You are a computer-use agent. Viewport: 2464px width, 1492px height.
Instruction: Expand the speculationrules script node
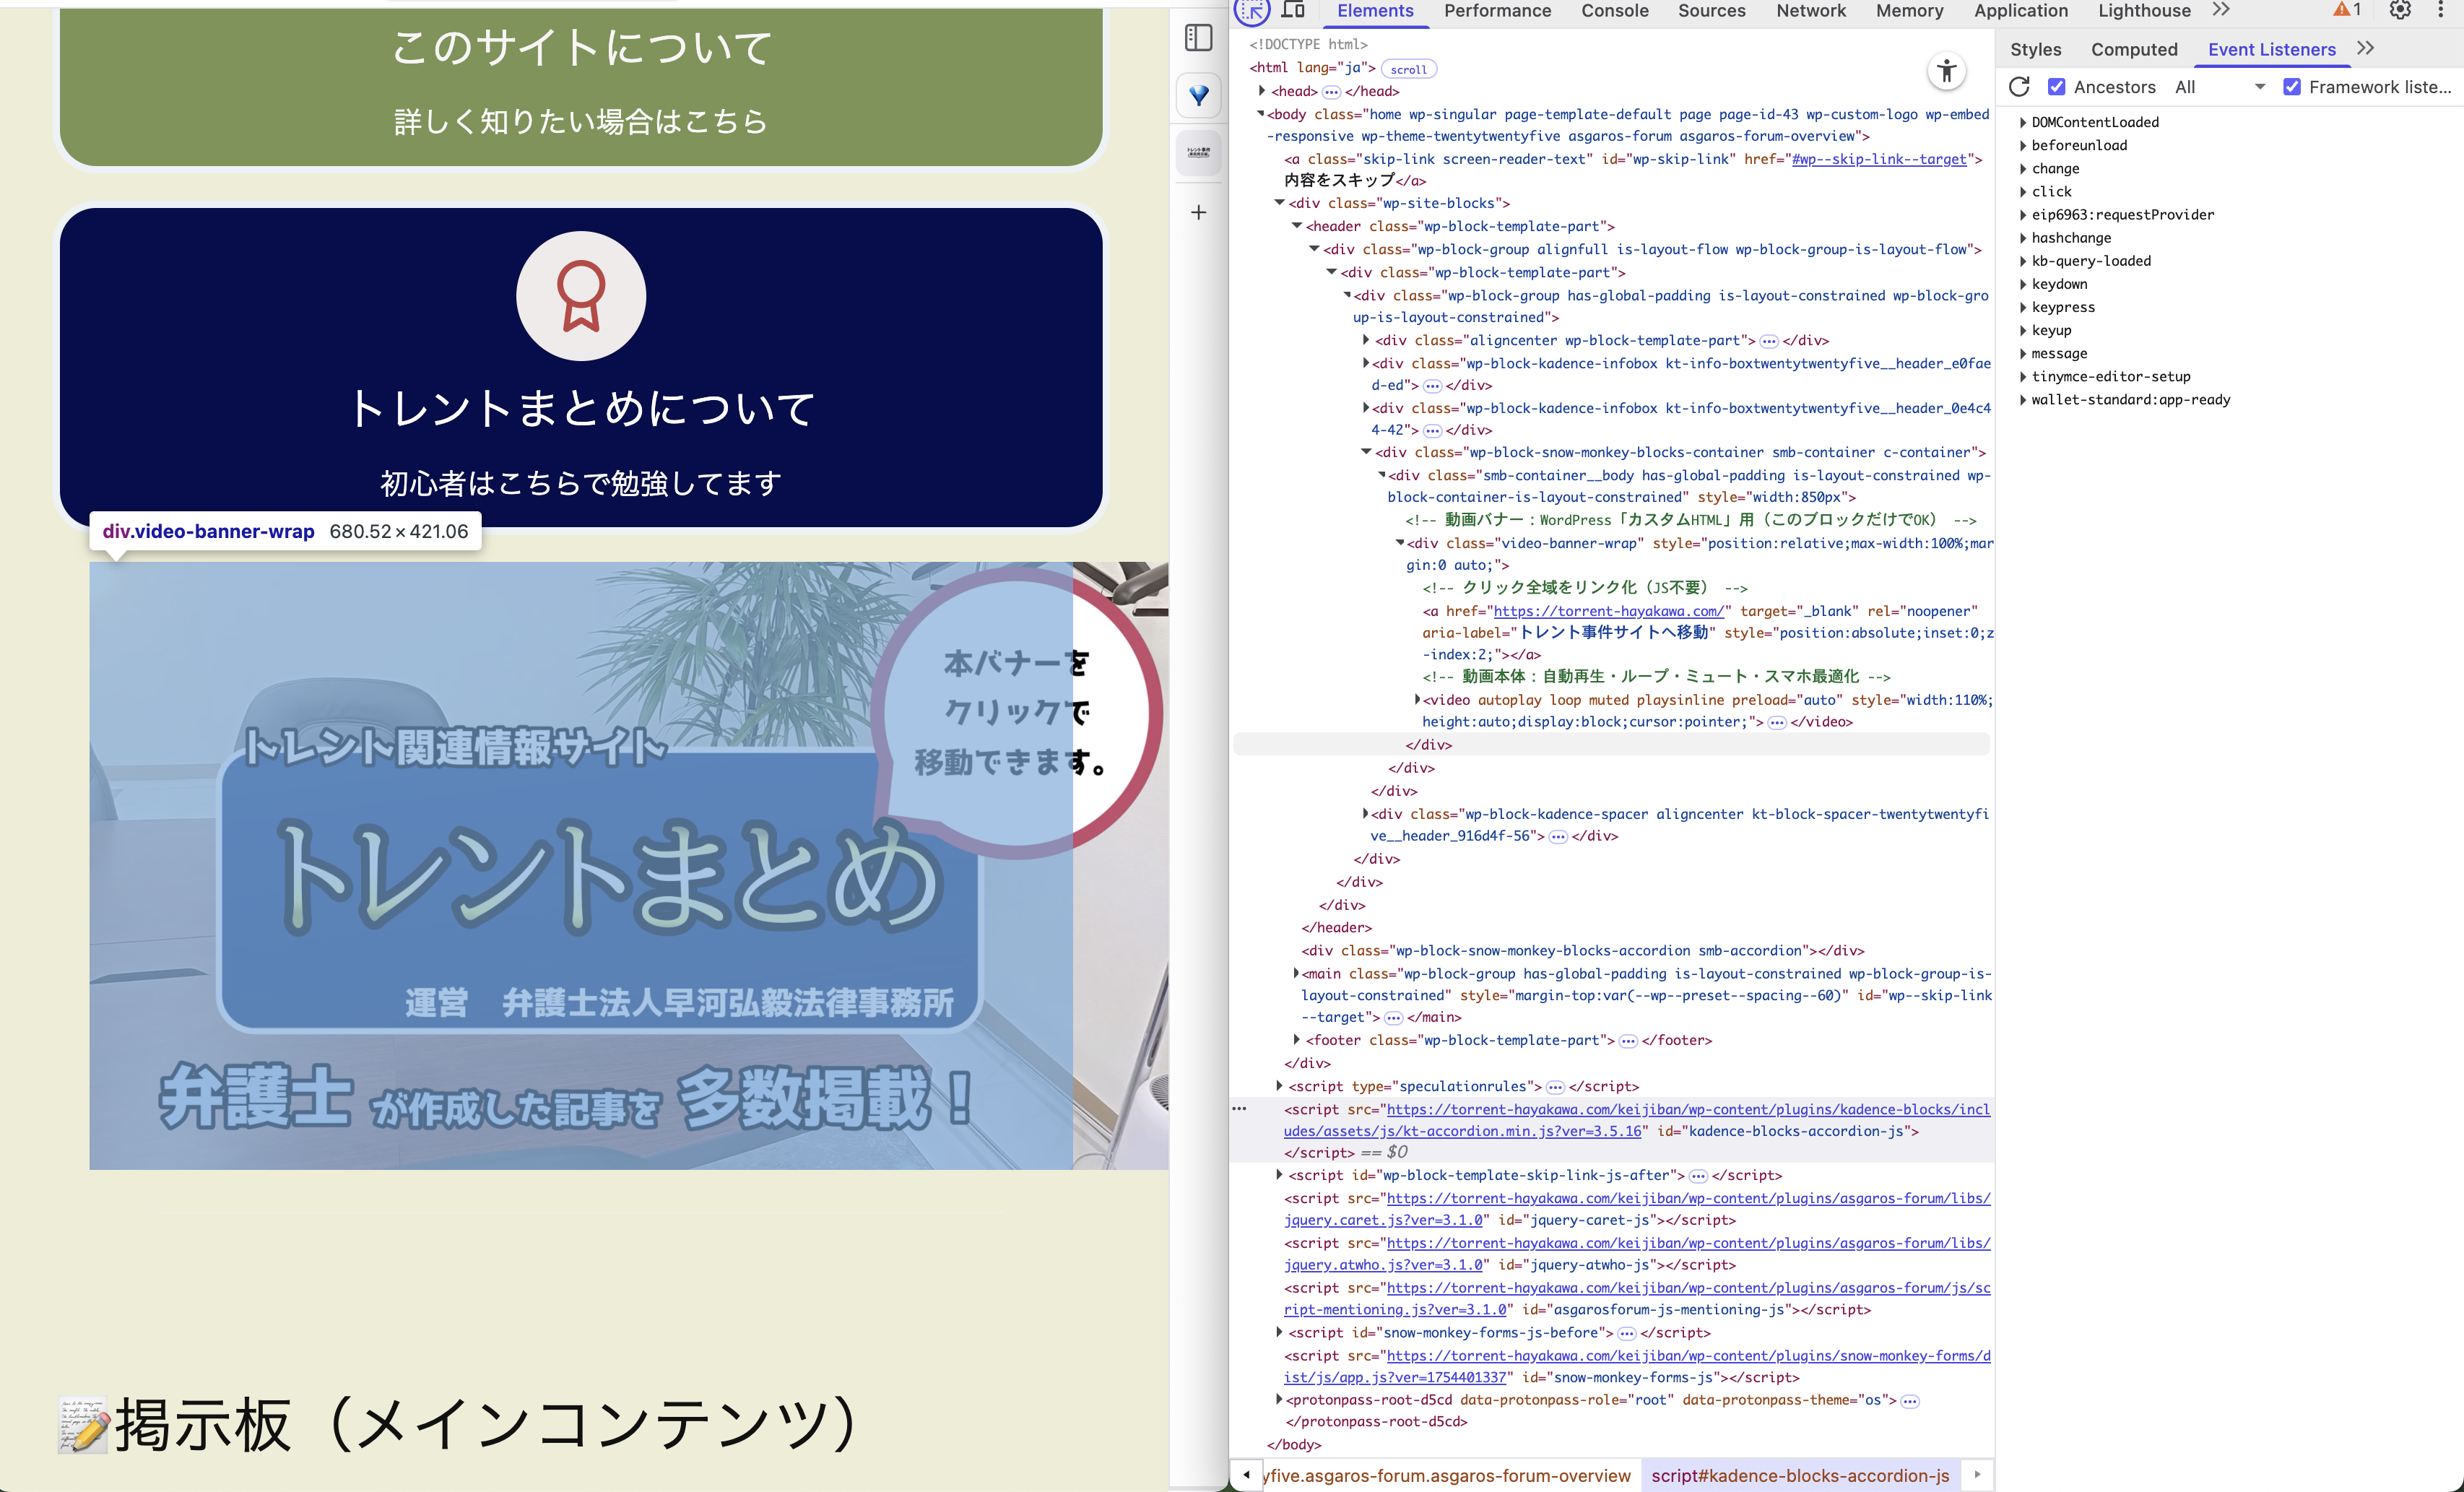tap(1279, 1086)
